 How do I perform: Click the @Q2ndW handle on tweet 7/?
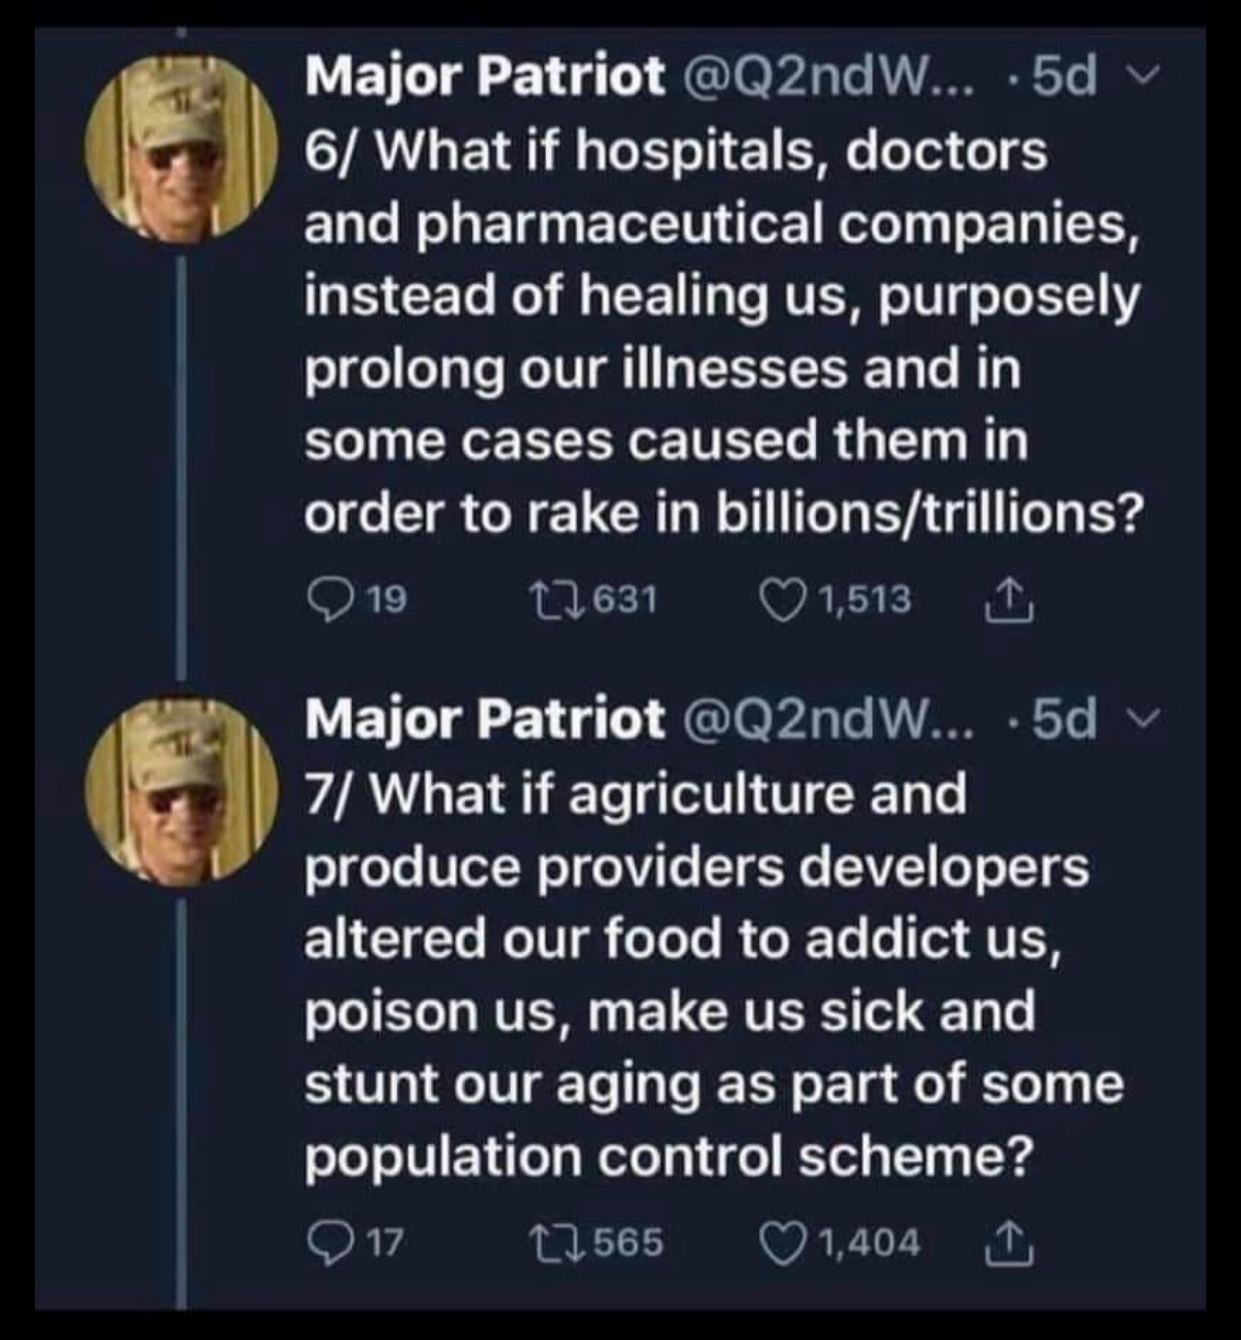pyautogui.click(x=827, y=718)
